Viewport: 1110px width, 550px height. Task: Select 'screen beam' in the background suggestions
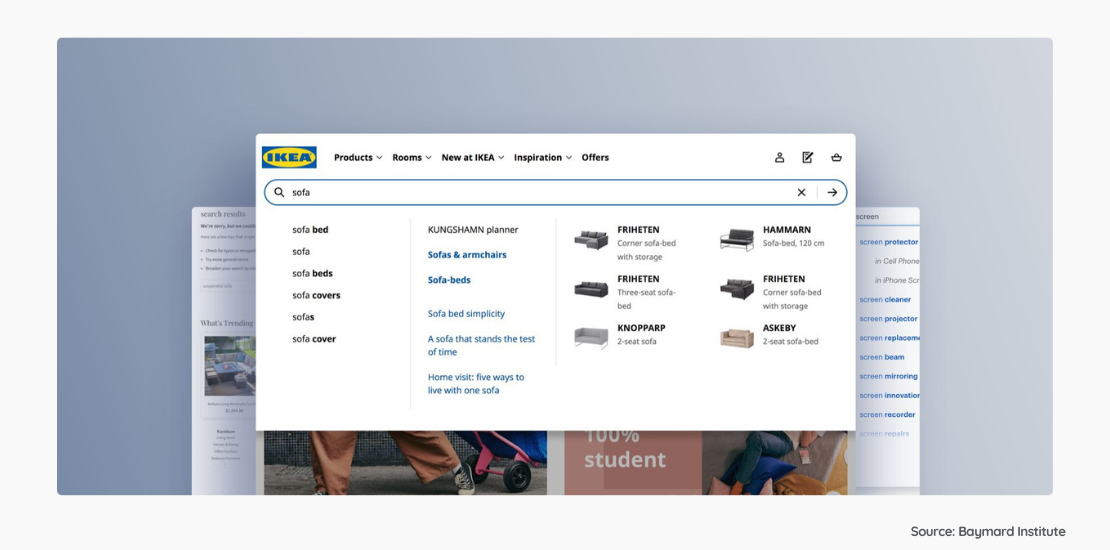[881, 357]
